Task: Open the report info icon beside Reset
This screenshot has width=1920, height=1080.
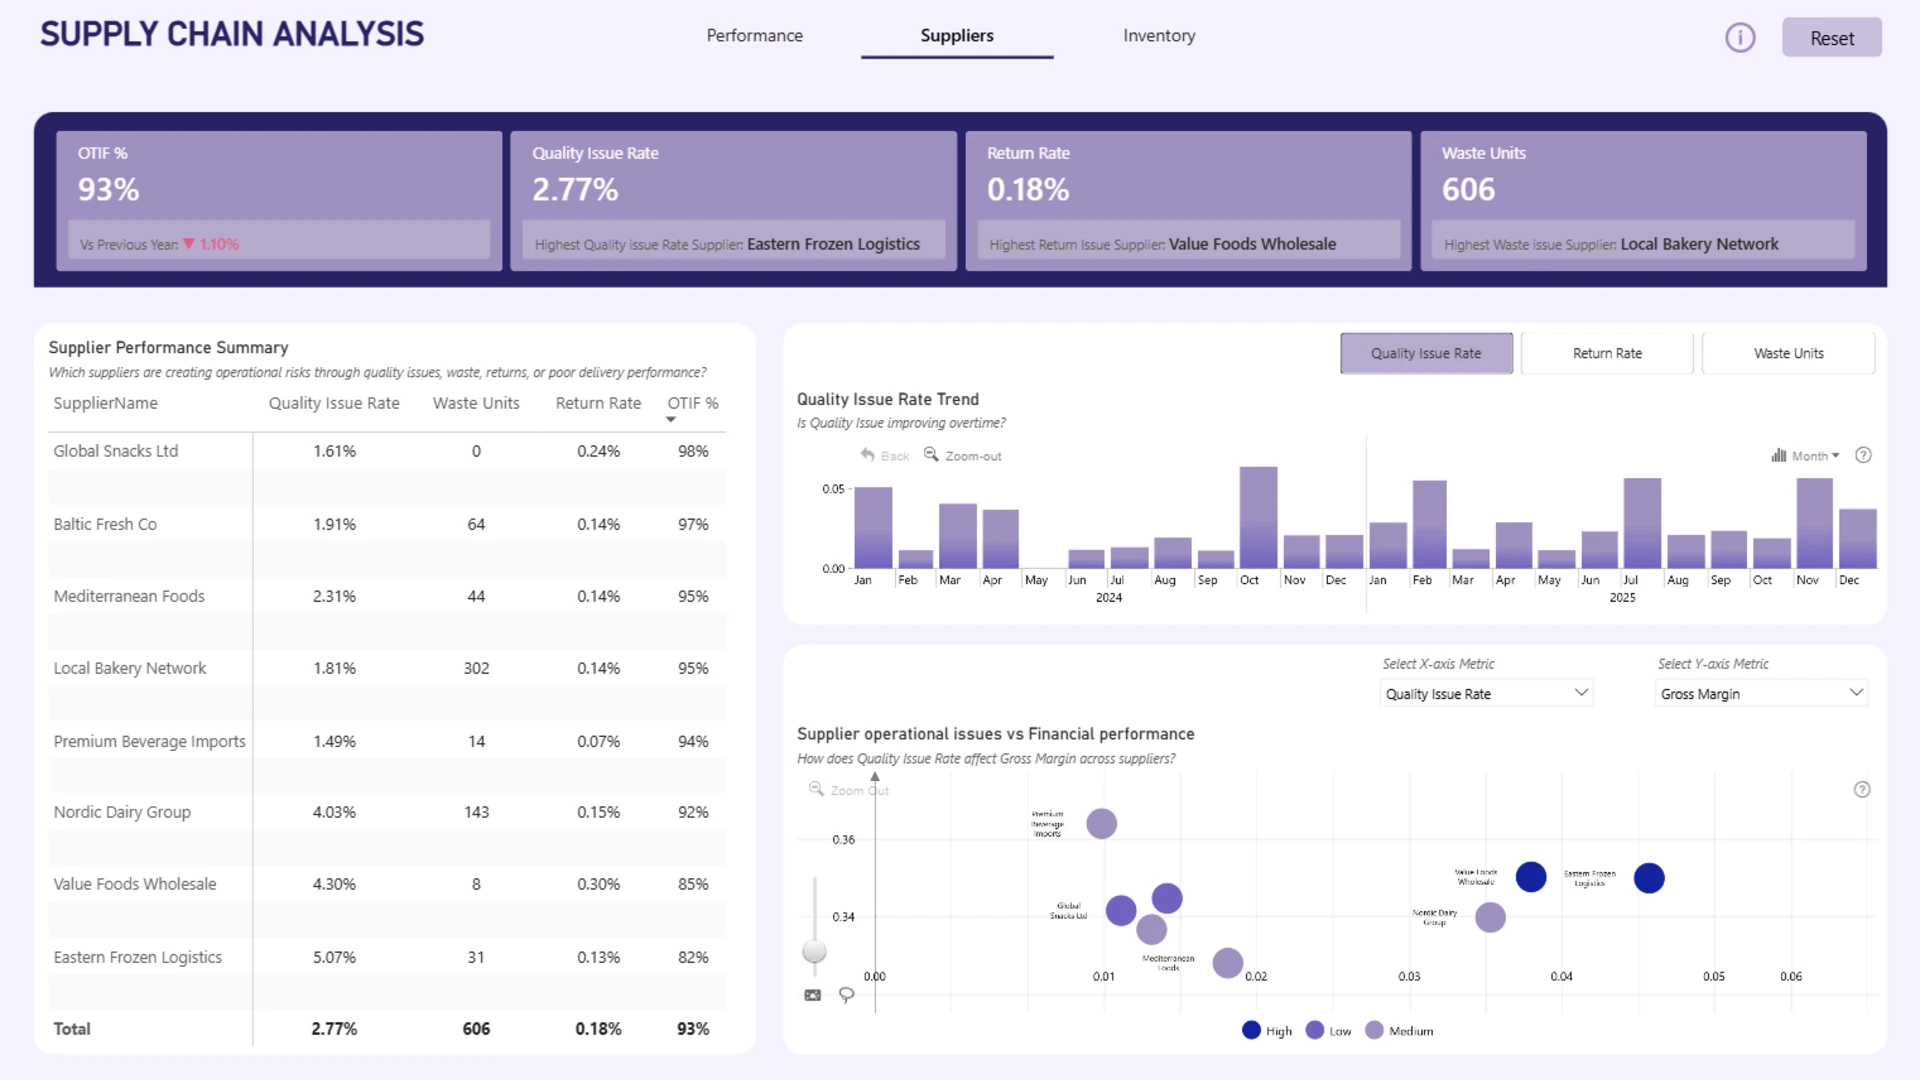Action: pos(1740,38)
